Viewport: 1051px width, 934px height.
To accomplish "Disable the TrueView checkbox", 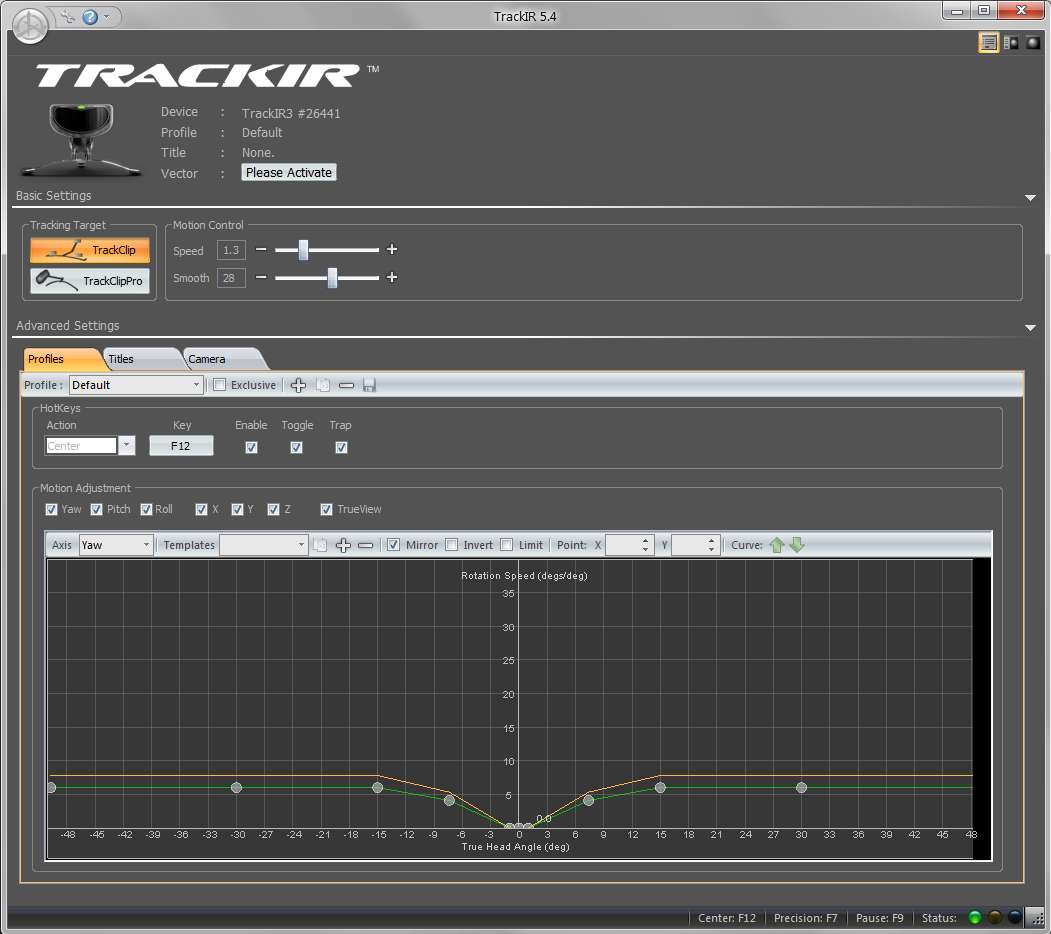I will click(x=326, y=510).
